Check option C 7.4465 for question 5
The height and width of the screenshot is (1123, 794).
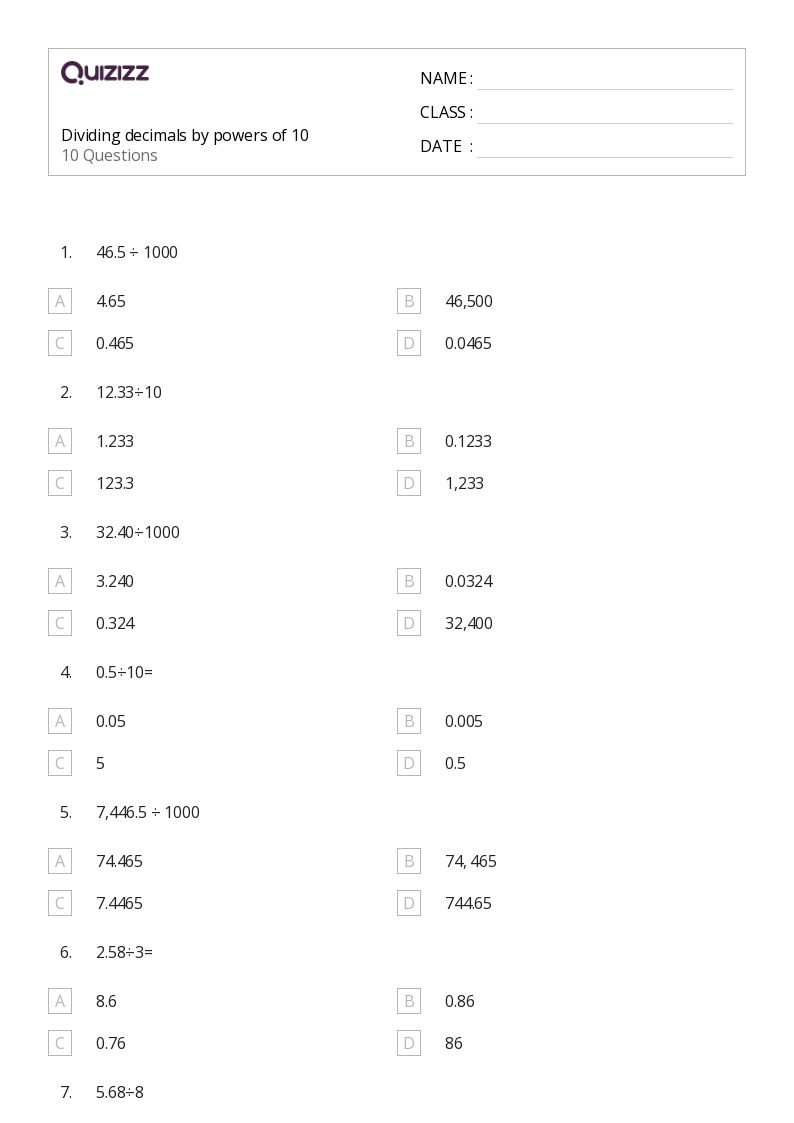(x=60, y=903)
